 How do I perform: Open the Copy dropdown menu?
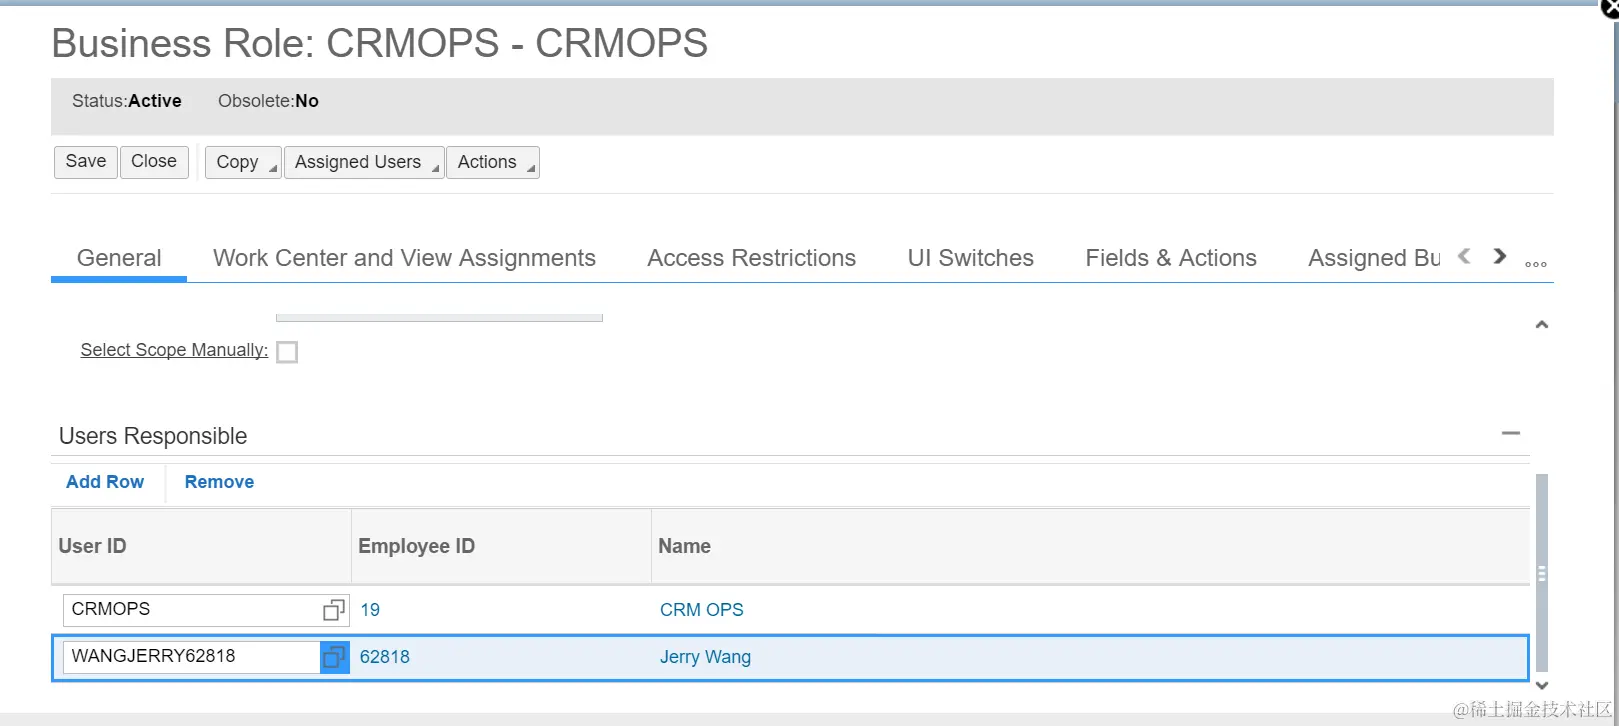[x=243, y=162]
